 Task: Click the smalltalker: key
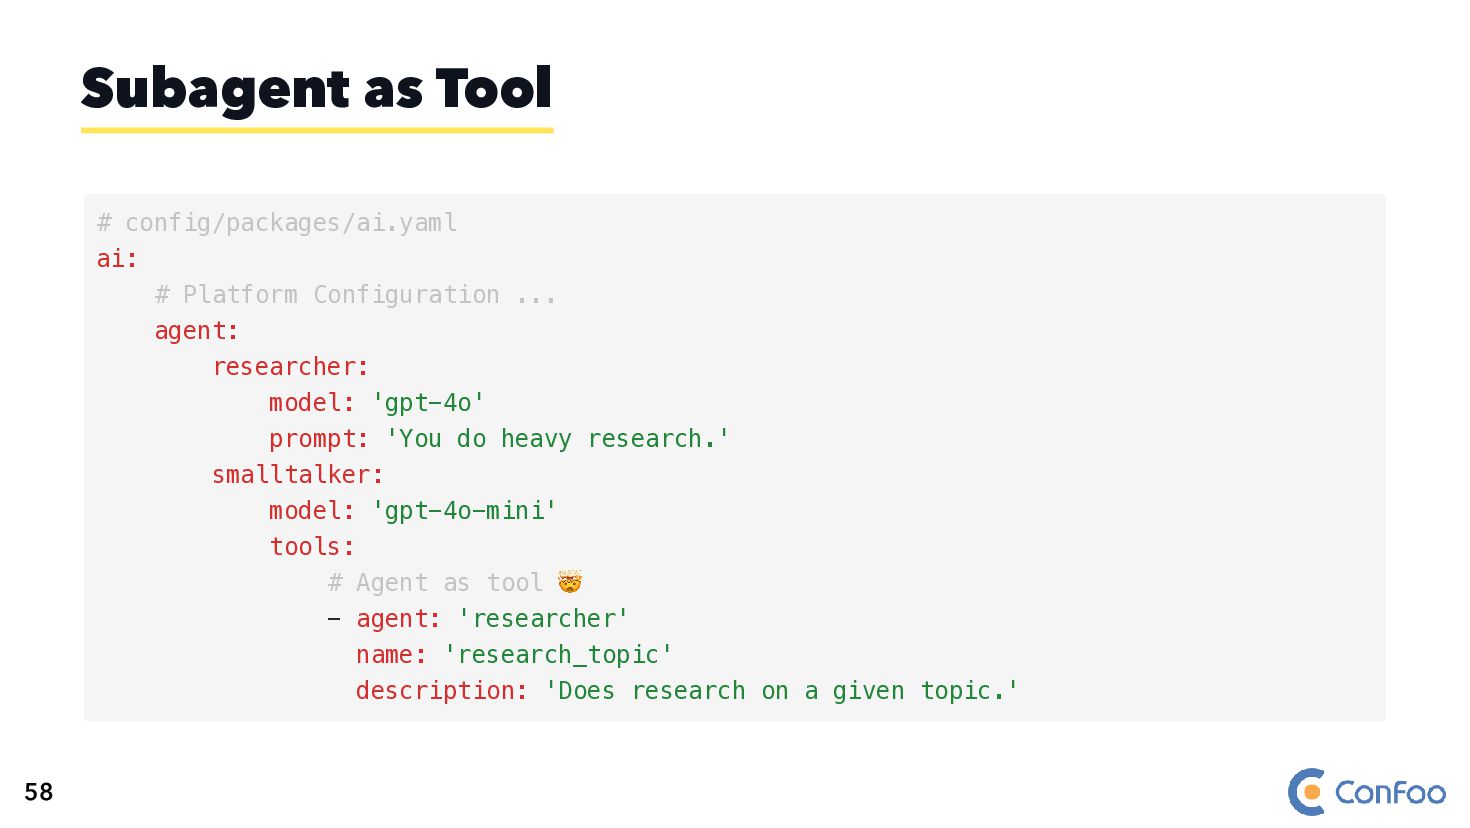pyautogui.click(x=298, y=474)
